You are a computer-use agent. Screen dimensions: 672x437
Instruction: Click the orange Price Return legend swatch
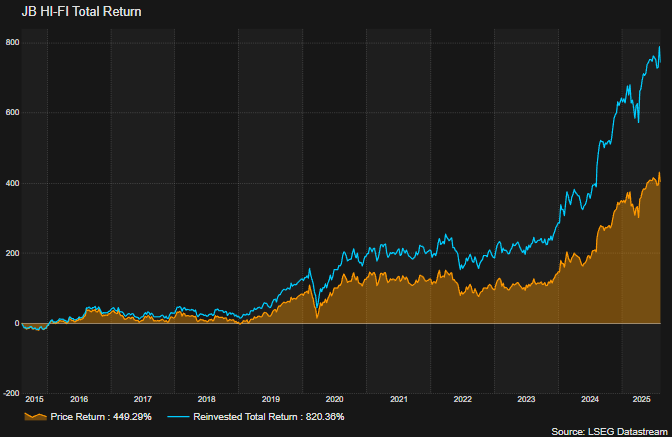(37, 416)
